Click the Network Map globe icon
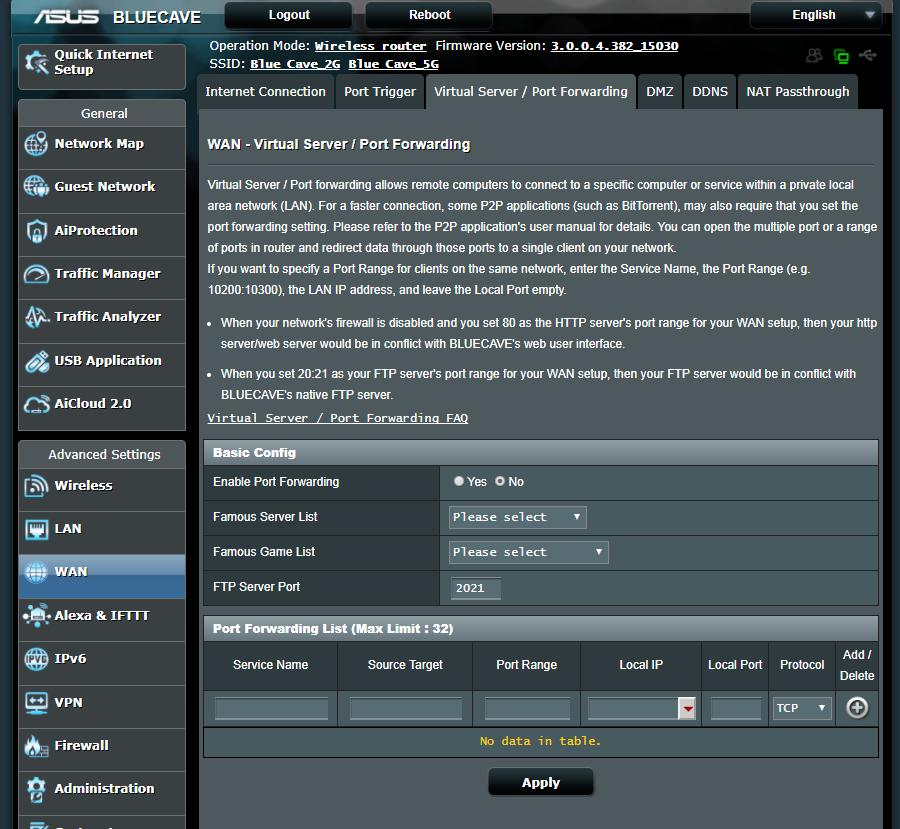 (36, 144)
